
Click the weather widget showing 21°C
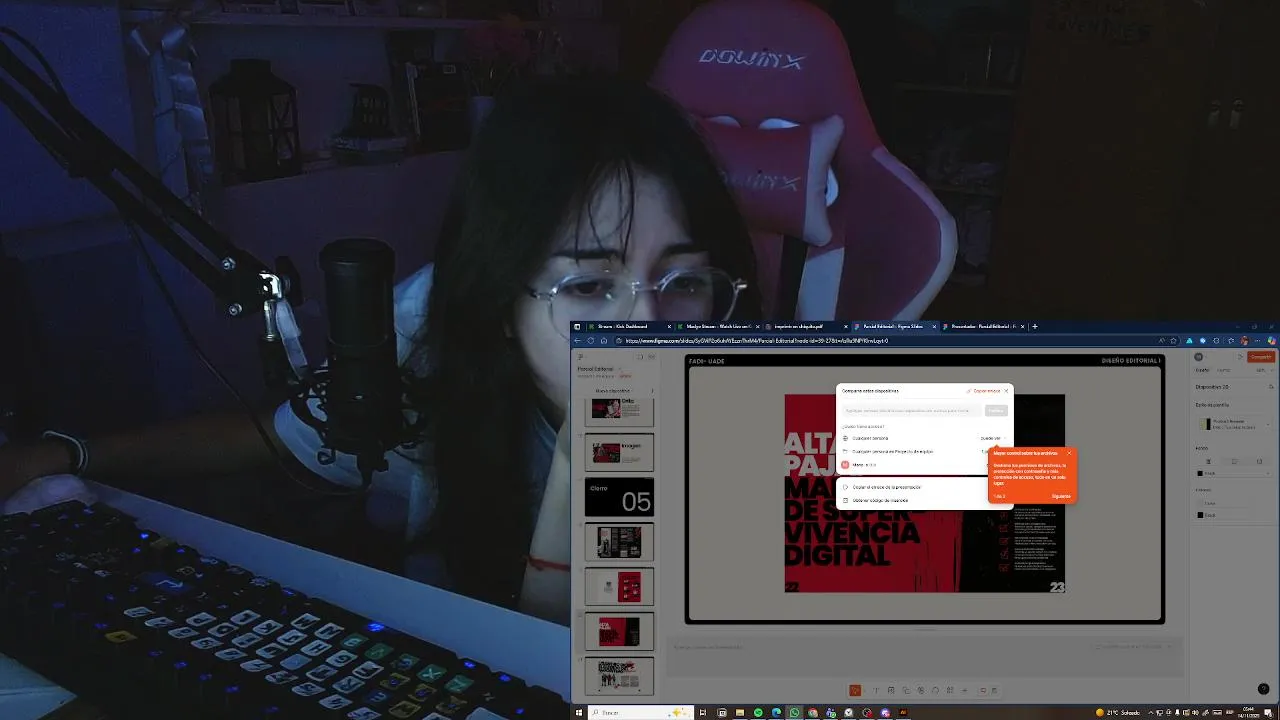(1118, 713)
